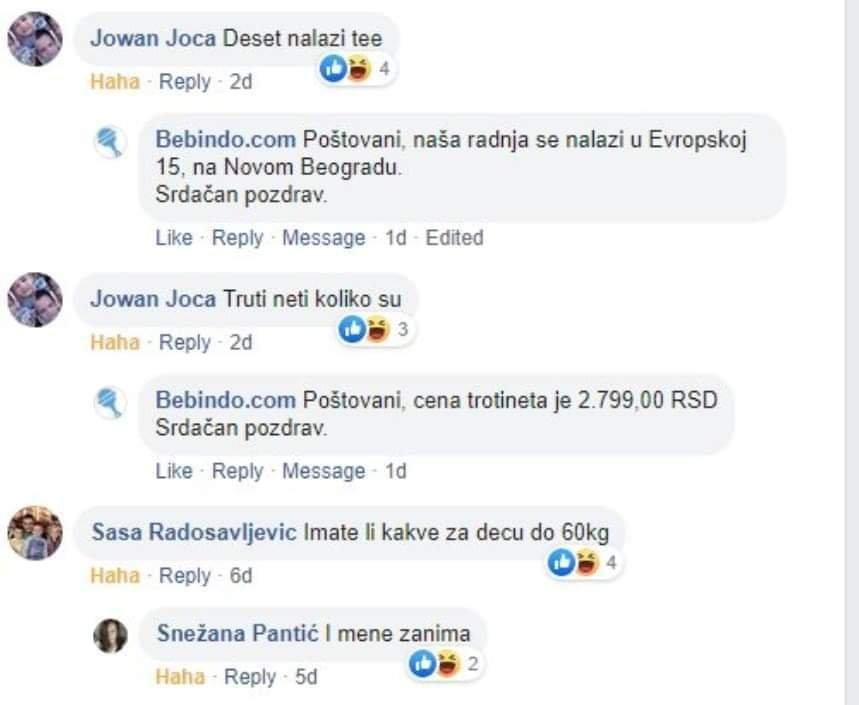The image size is (859, 705).
Task: Open Jowan Joca's avatar on first comment
Action: click(35, 39)
